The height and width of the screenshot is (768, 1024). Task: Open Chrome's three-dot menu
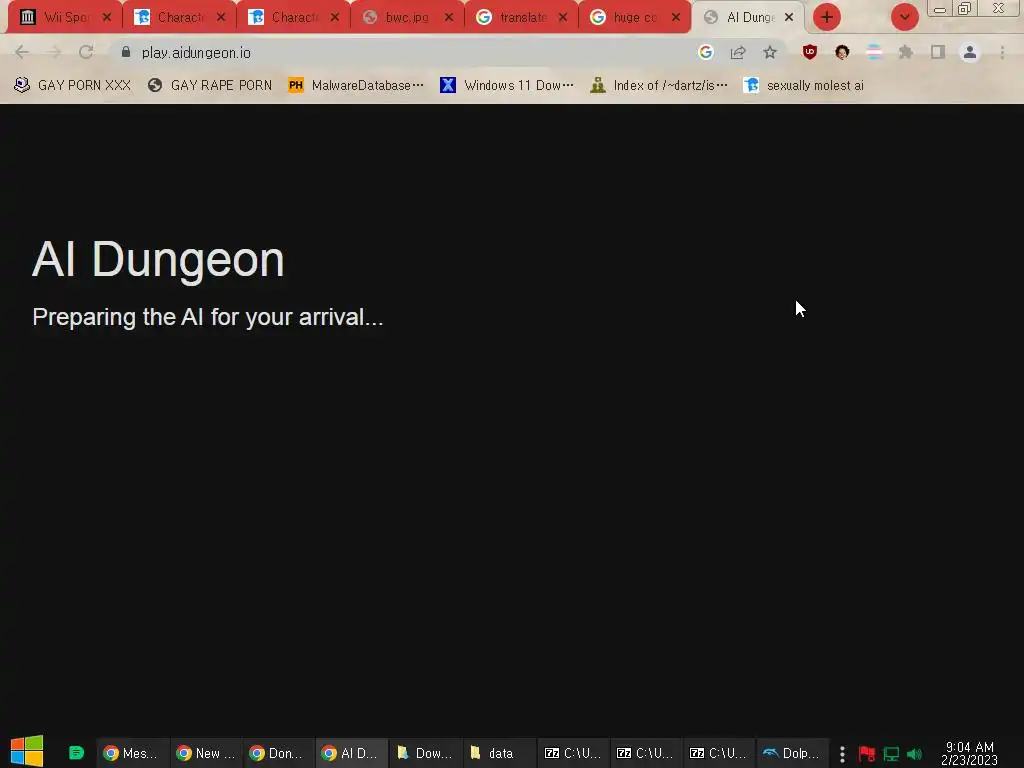point(1002,52)
